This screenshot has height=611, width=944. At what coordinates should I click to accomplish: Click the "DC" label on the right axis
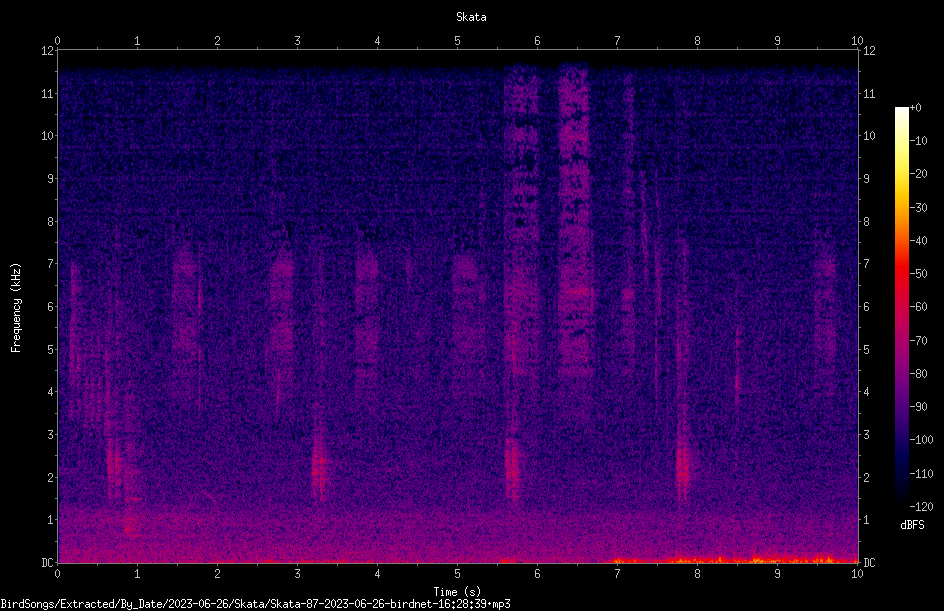[869, 562]
